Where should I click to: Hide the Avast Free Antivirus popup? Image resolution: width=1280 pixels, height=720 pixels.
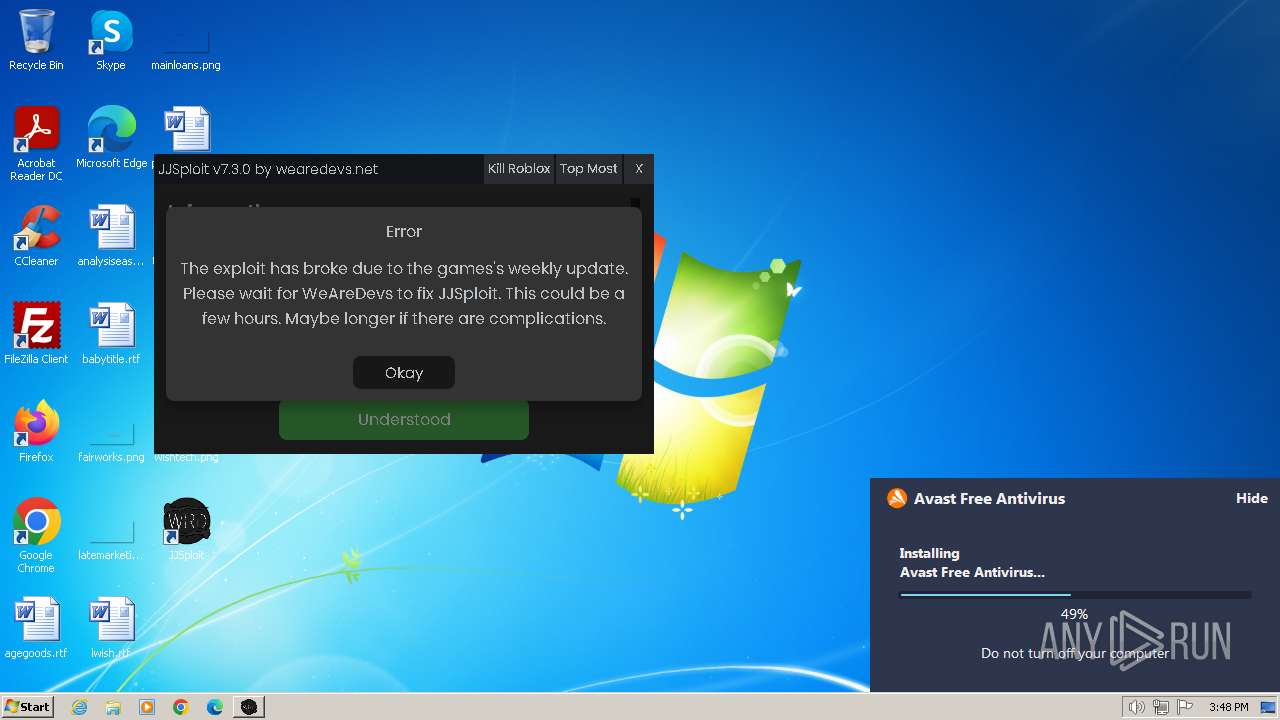pyautogui.click(x=1252, y=498)
